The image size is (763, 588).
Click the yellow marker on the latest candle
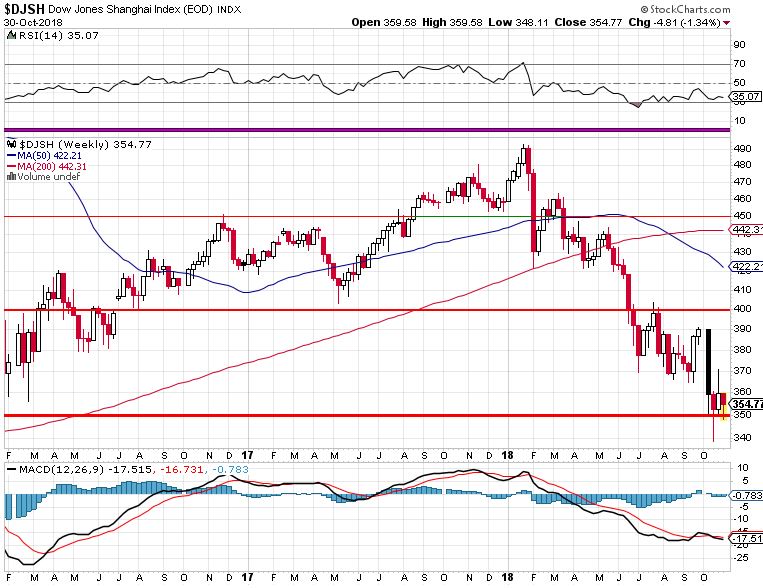click(724, 414)
